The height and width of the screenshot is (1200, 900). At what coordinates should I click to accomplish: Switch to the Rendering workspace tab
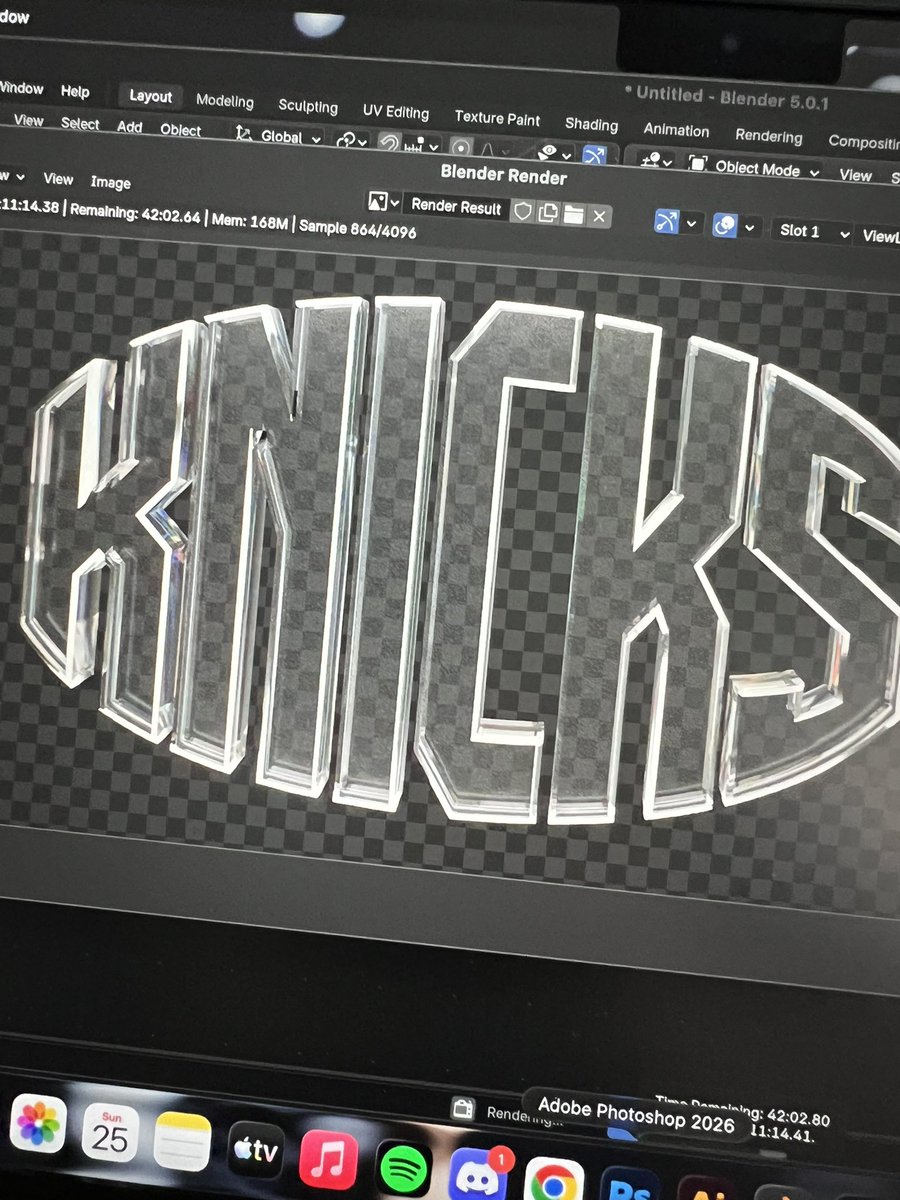coord(769,136)
